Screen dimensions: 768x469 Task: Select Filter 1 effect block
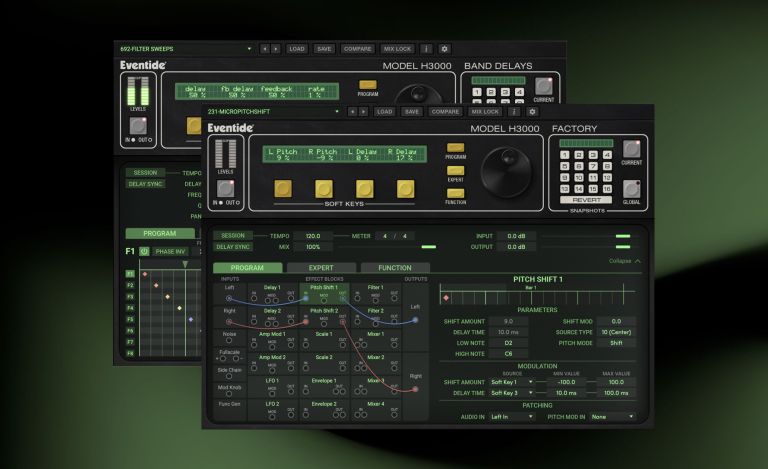point(376,293)
